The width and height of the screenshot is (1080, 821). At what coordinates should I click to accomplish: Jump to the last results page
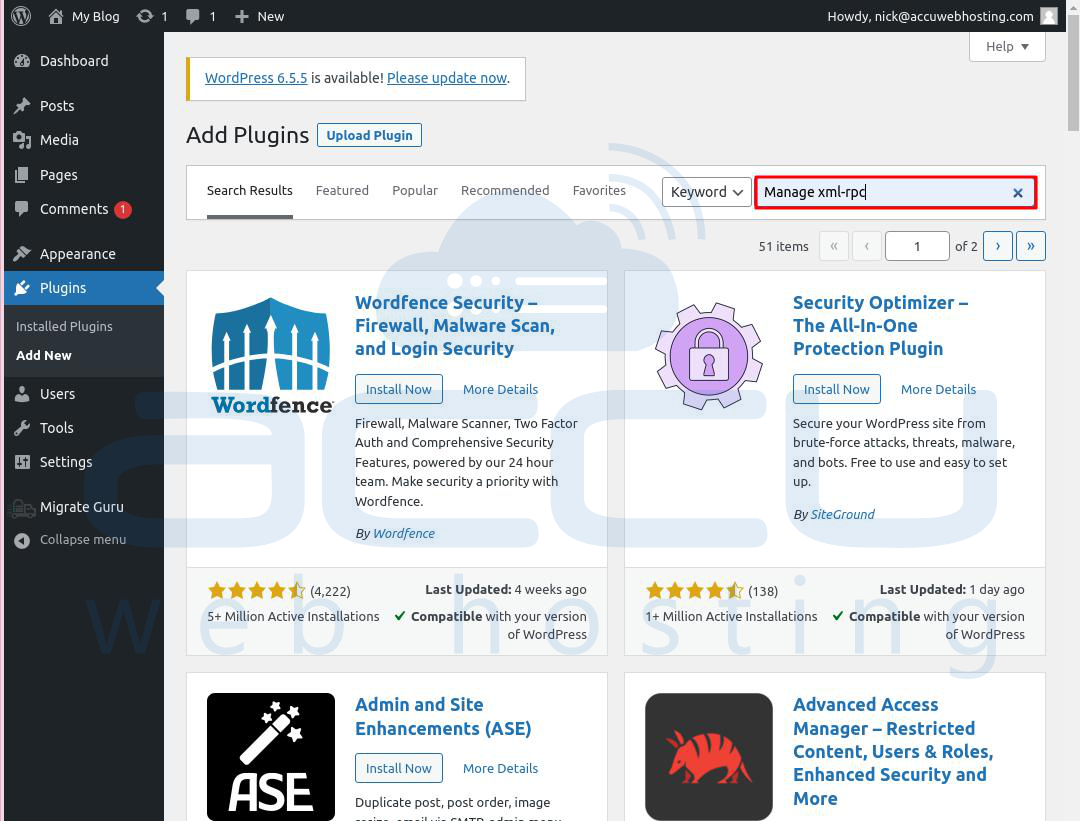[x=1031, y=246]
